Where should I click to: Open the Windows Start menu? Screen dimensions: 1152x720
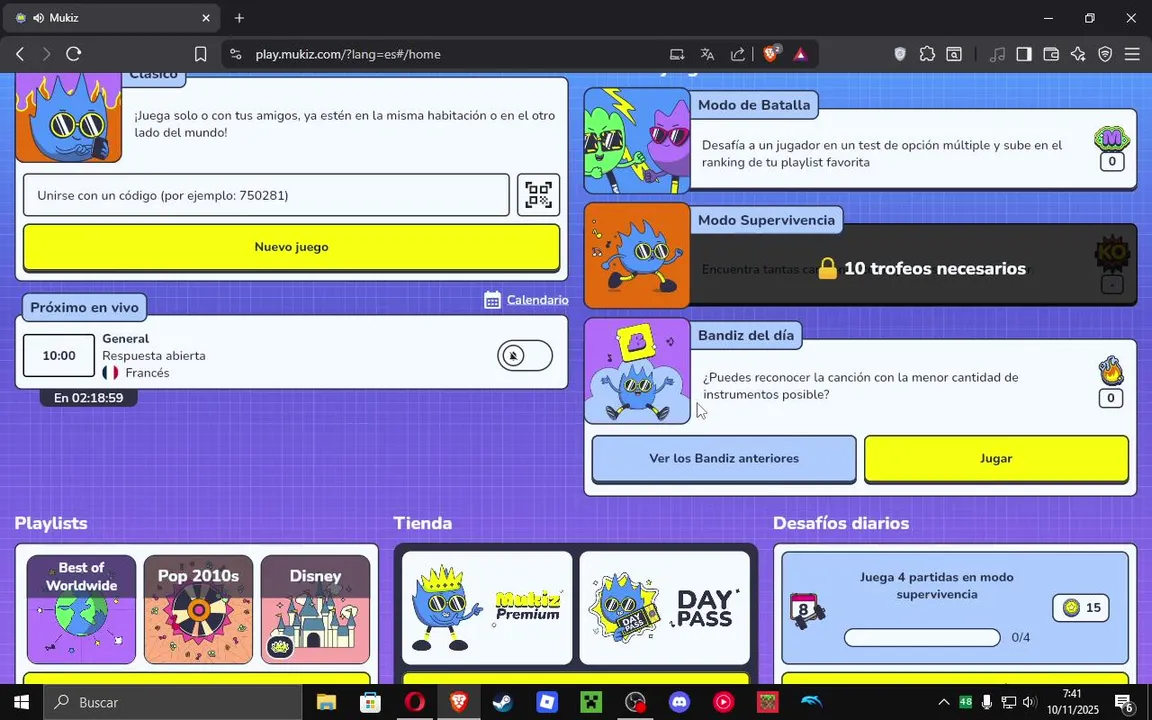[21, 702]
